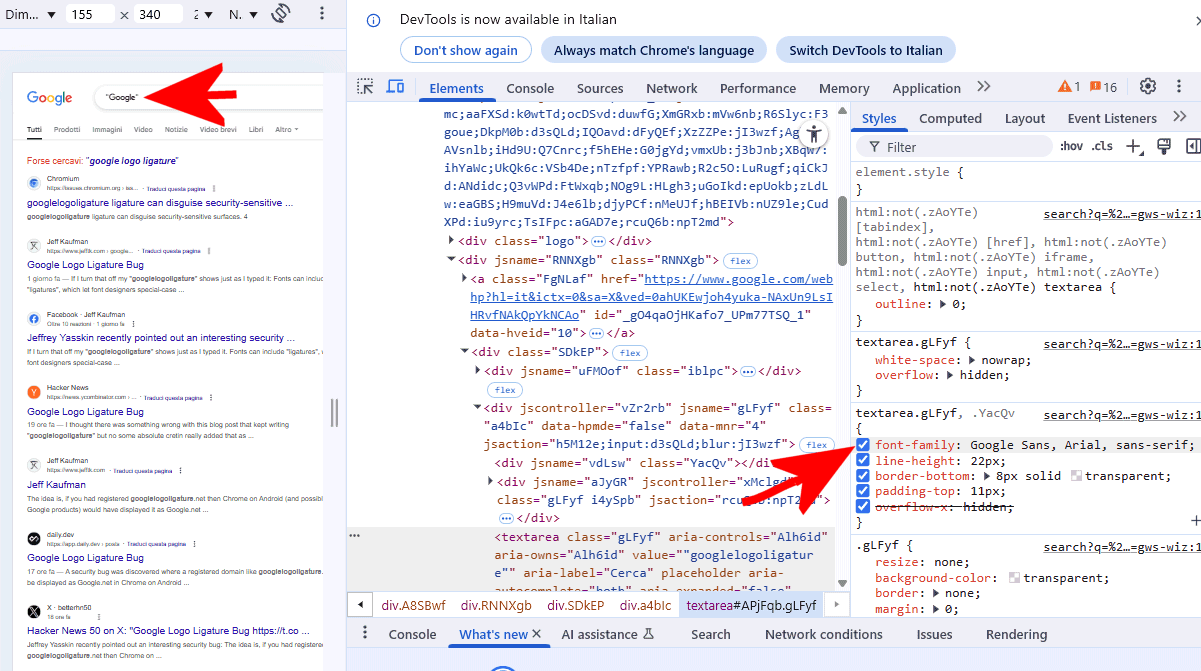This screenshot has height=671, width=1201.
Task: Open the AI assistance drawer tab
Action: point(607,634)
